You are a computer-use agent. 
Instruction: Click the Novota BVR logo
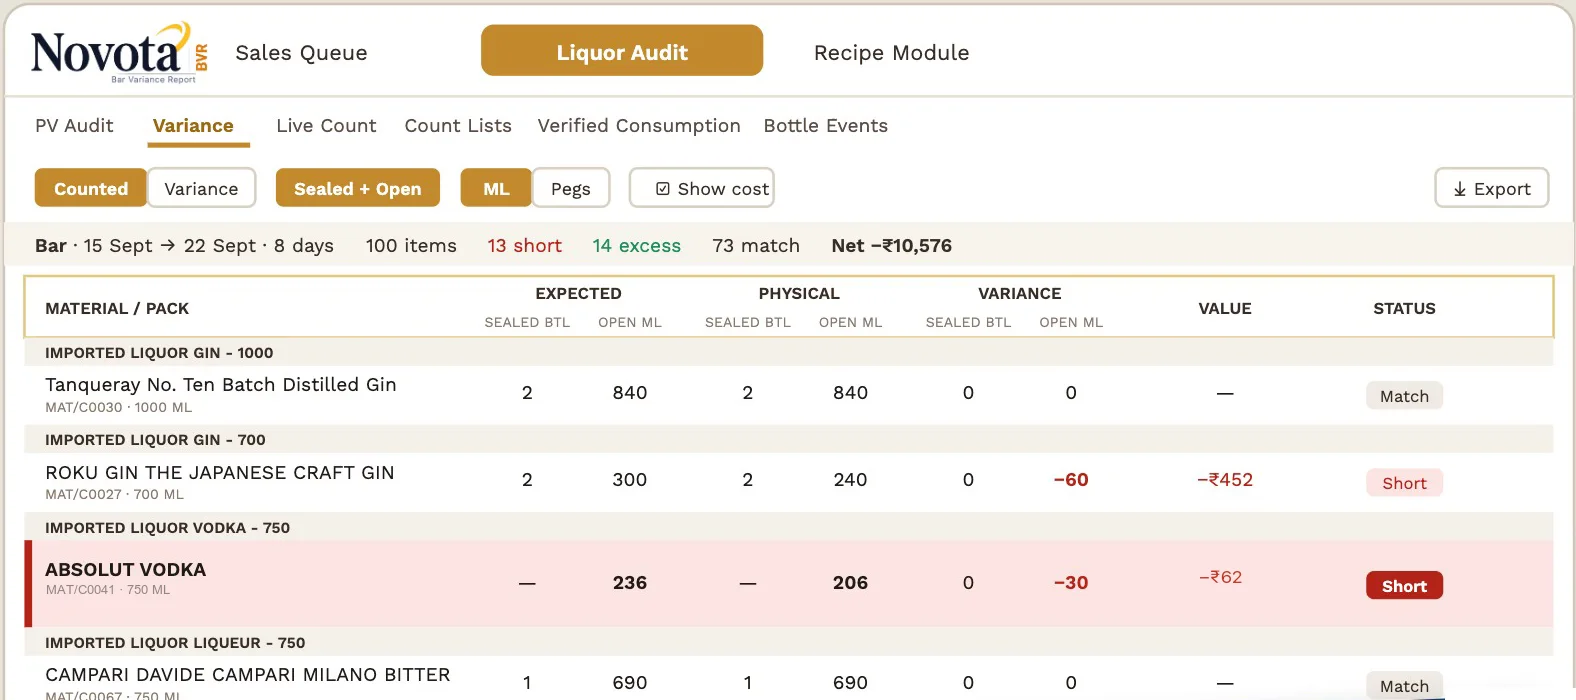coord(120,53)
